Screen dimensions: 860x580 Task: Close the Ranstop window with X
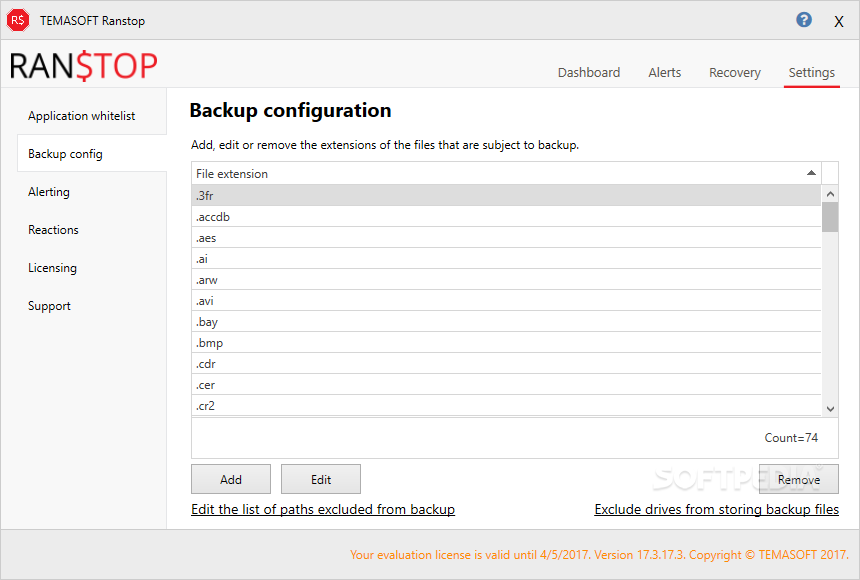pos(839,21)
